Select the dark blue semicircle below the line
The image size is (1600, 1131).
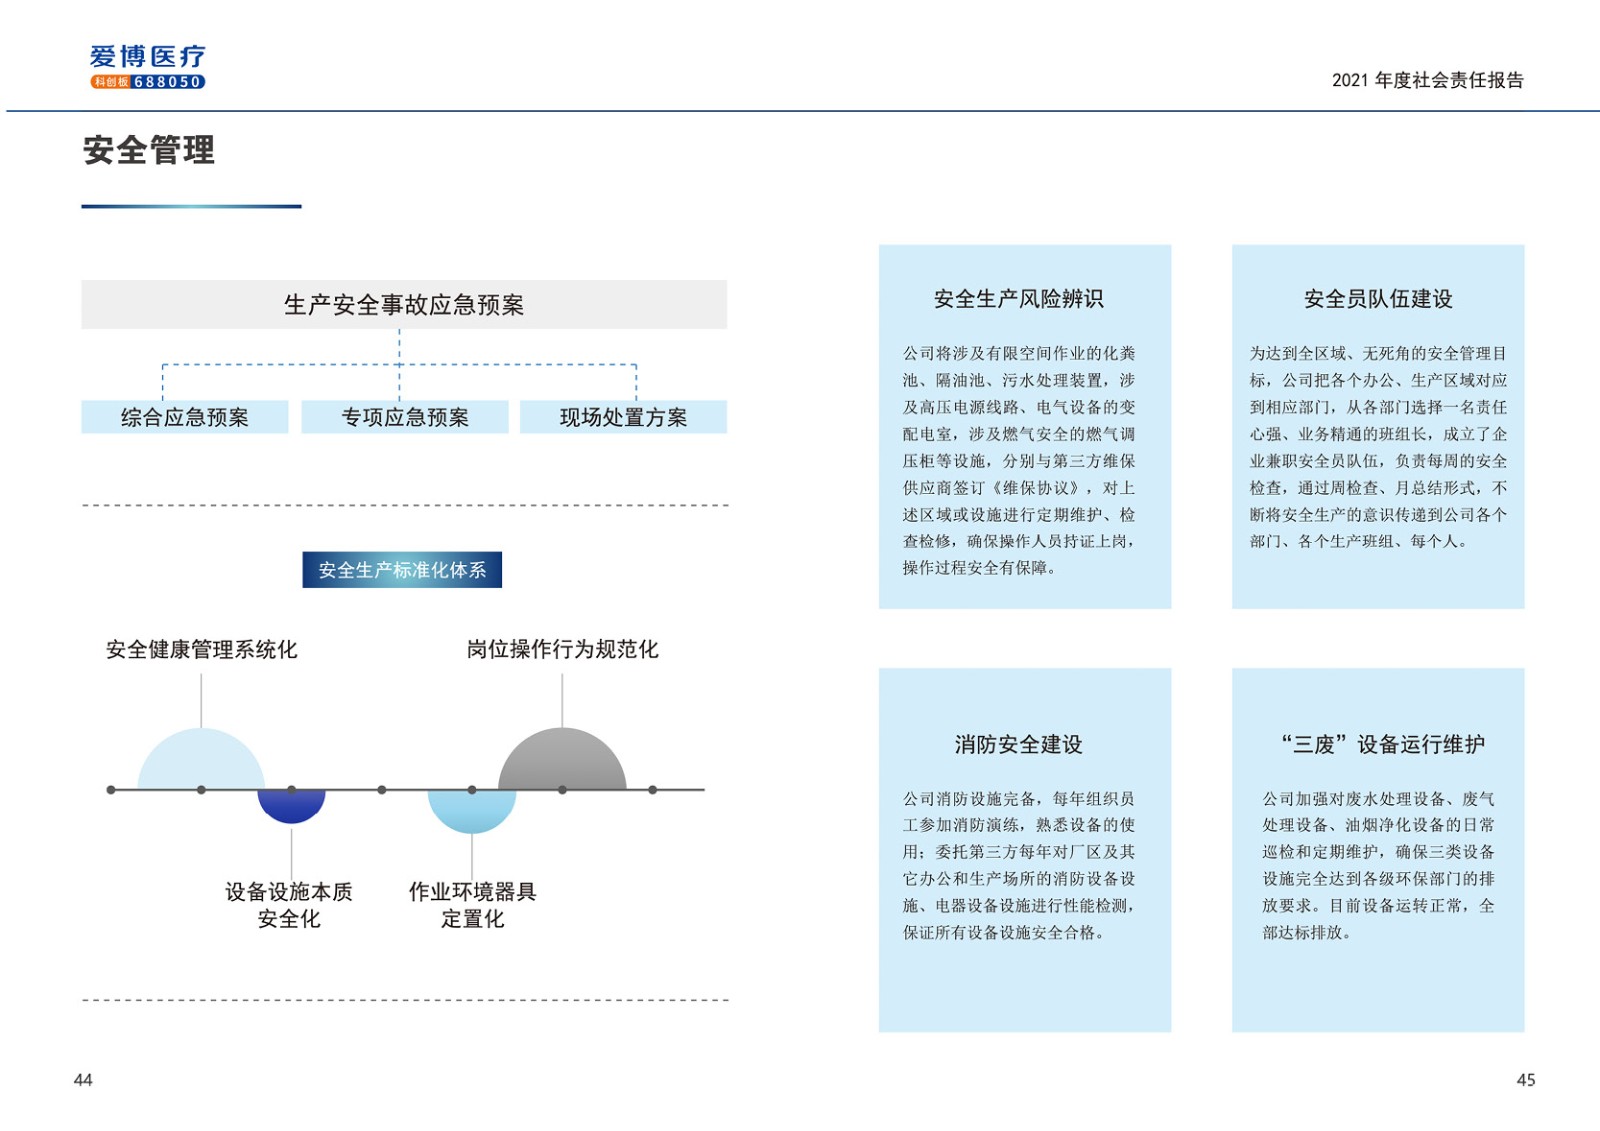(x=291, y=804)
